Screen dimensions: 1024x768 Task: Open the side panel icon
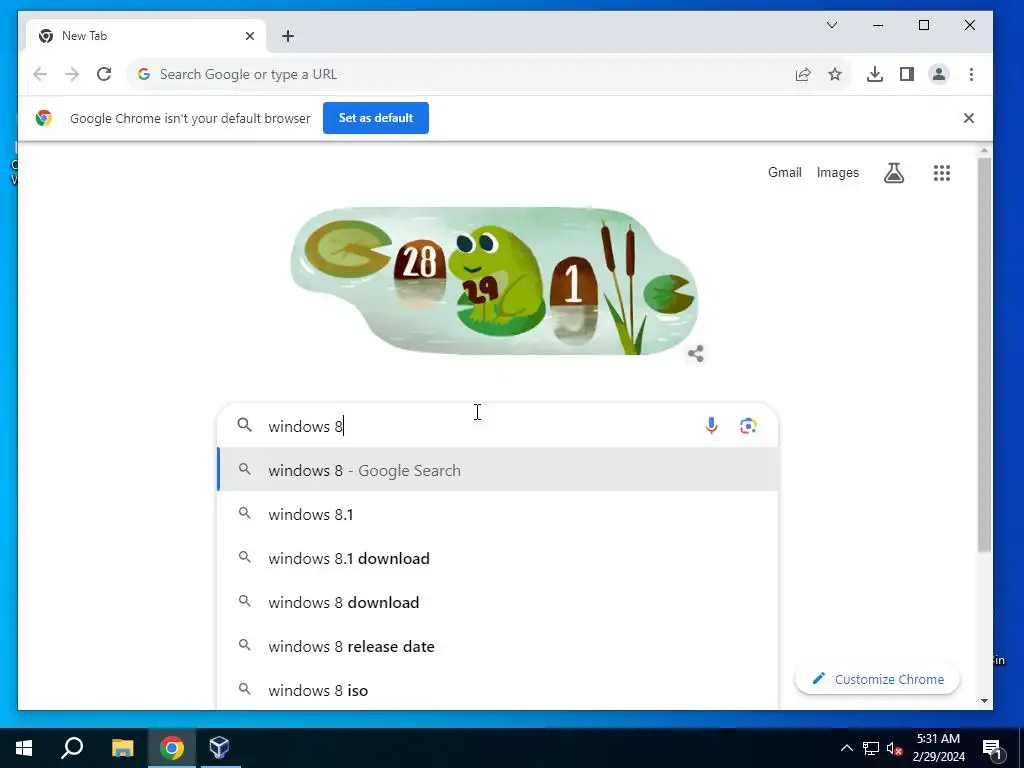pos(906,74)
